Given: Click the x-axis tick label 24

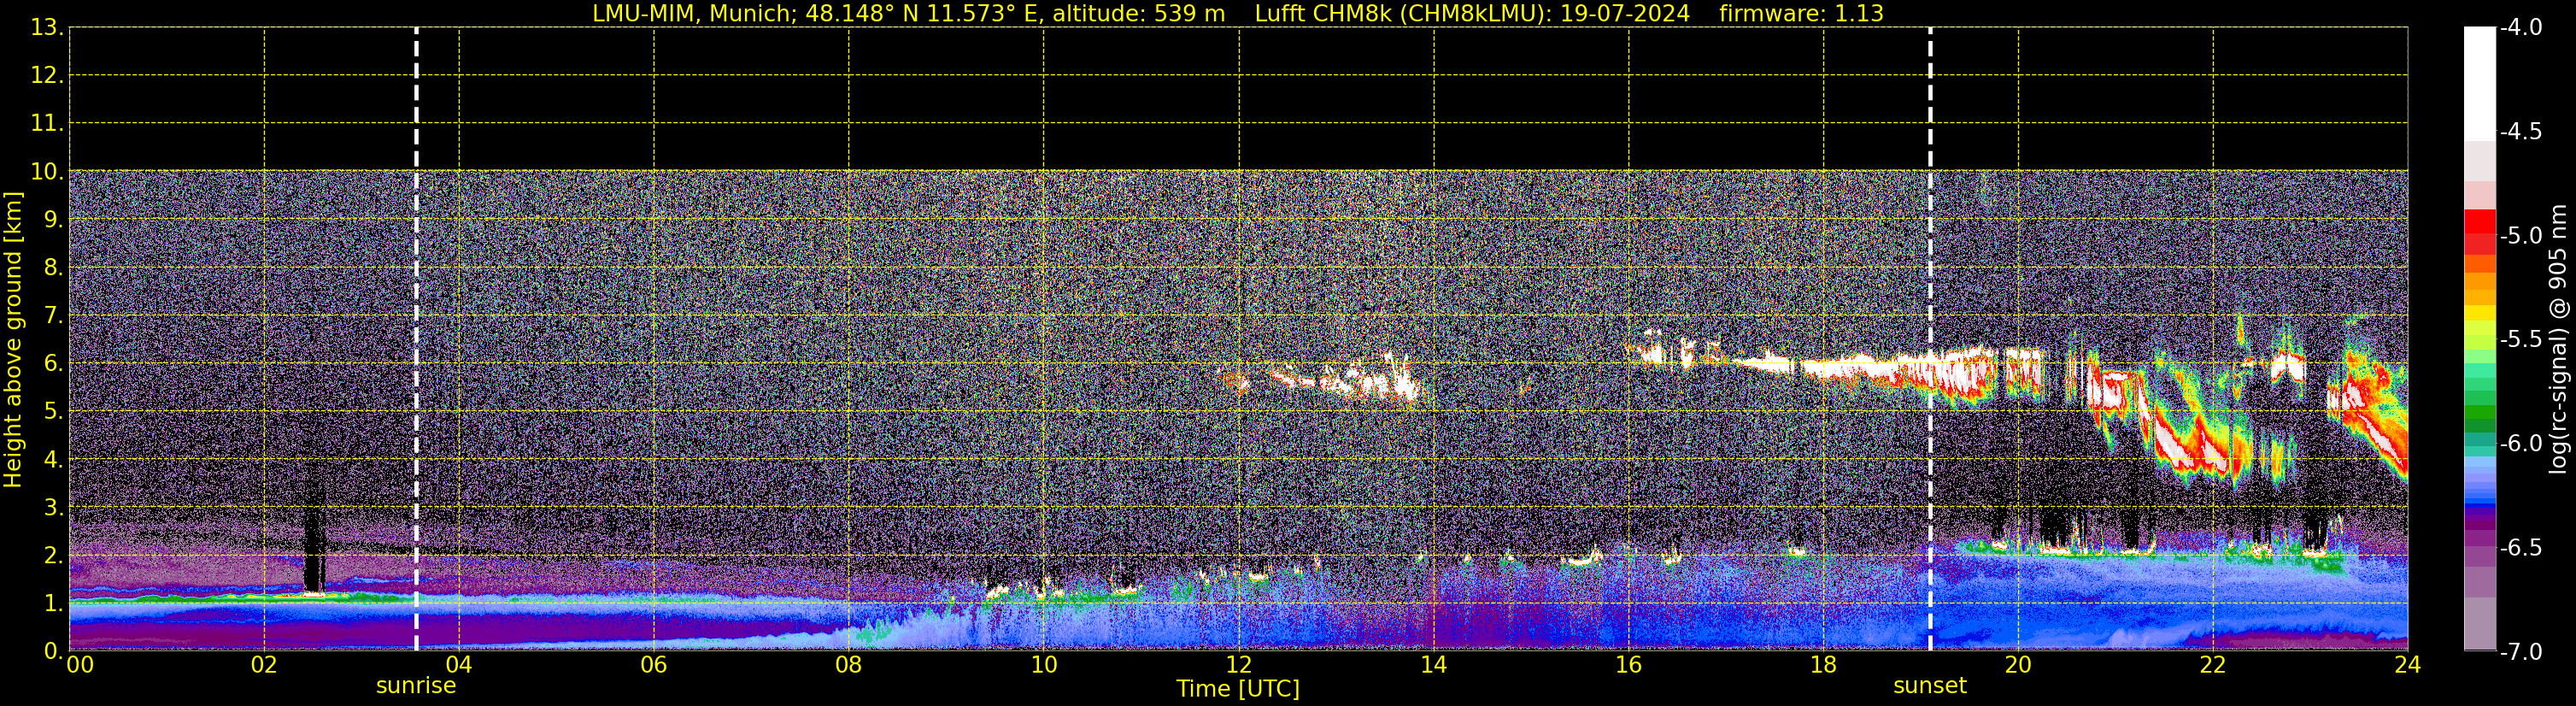Looking at the screenshot, I should click(2408, 666).
